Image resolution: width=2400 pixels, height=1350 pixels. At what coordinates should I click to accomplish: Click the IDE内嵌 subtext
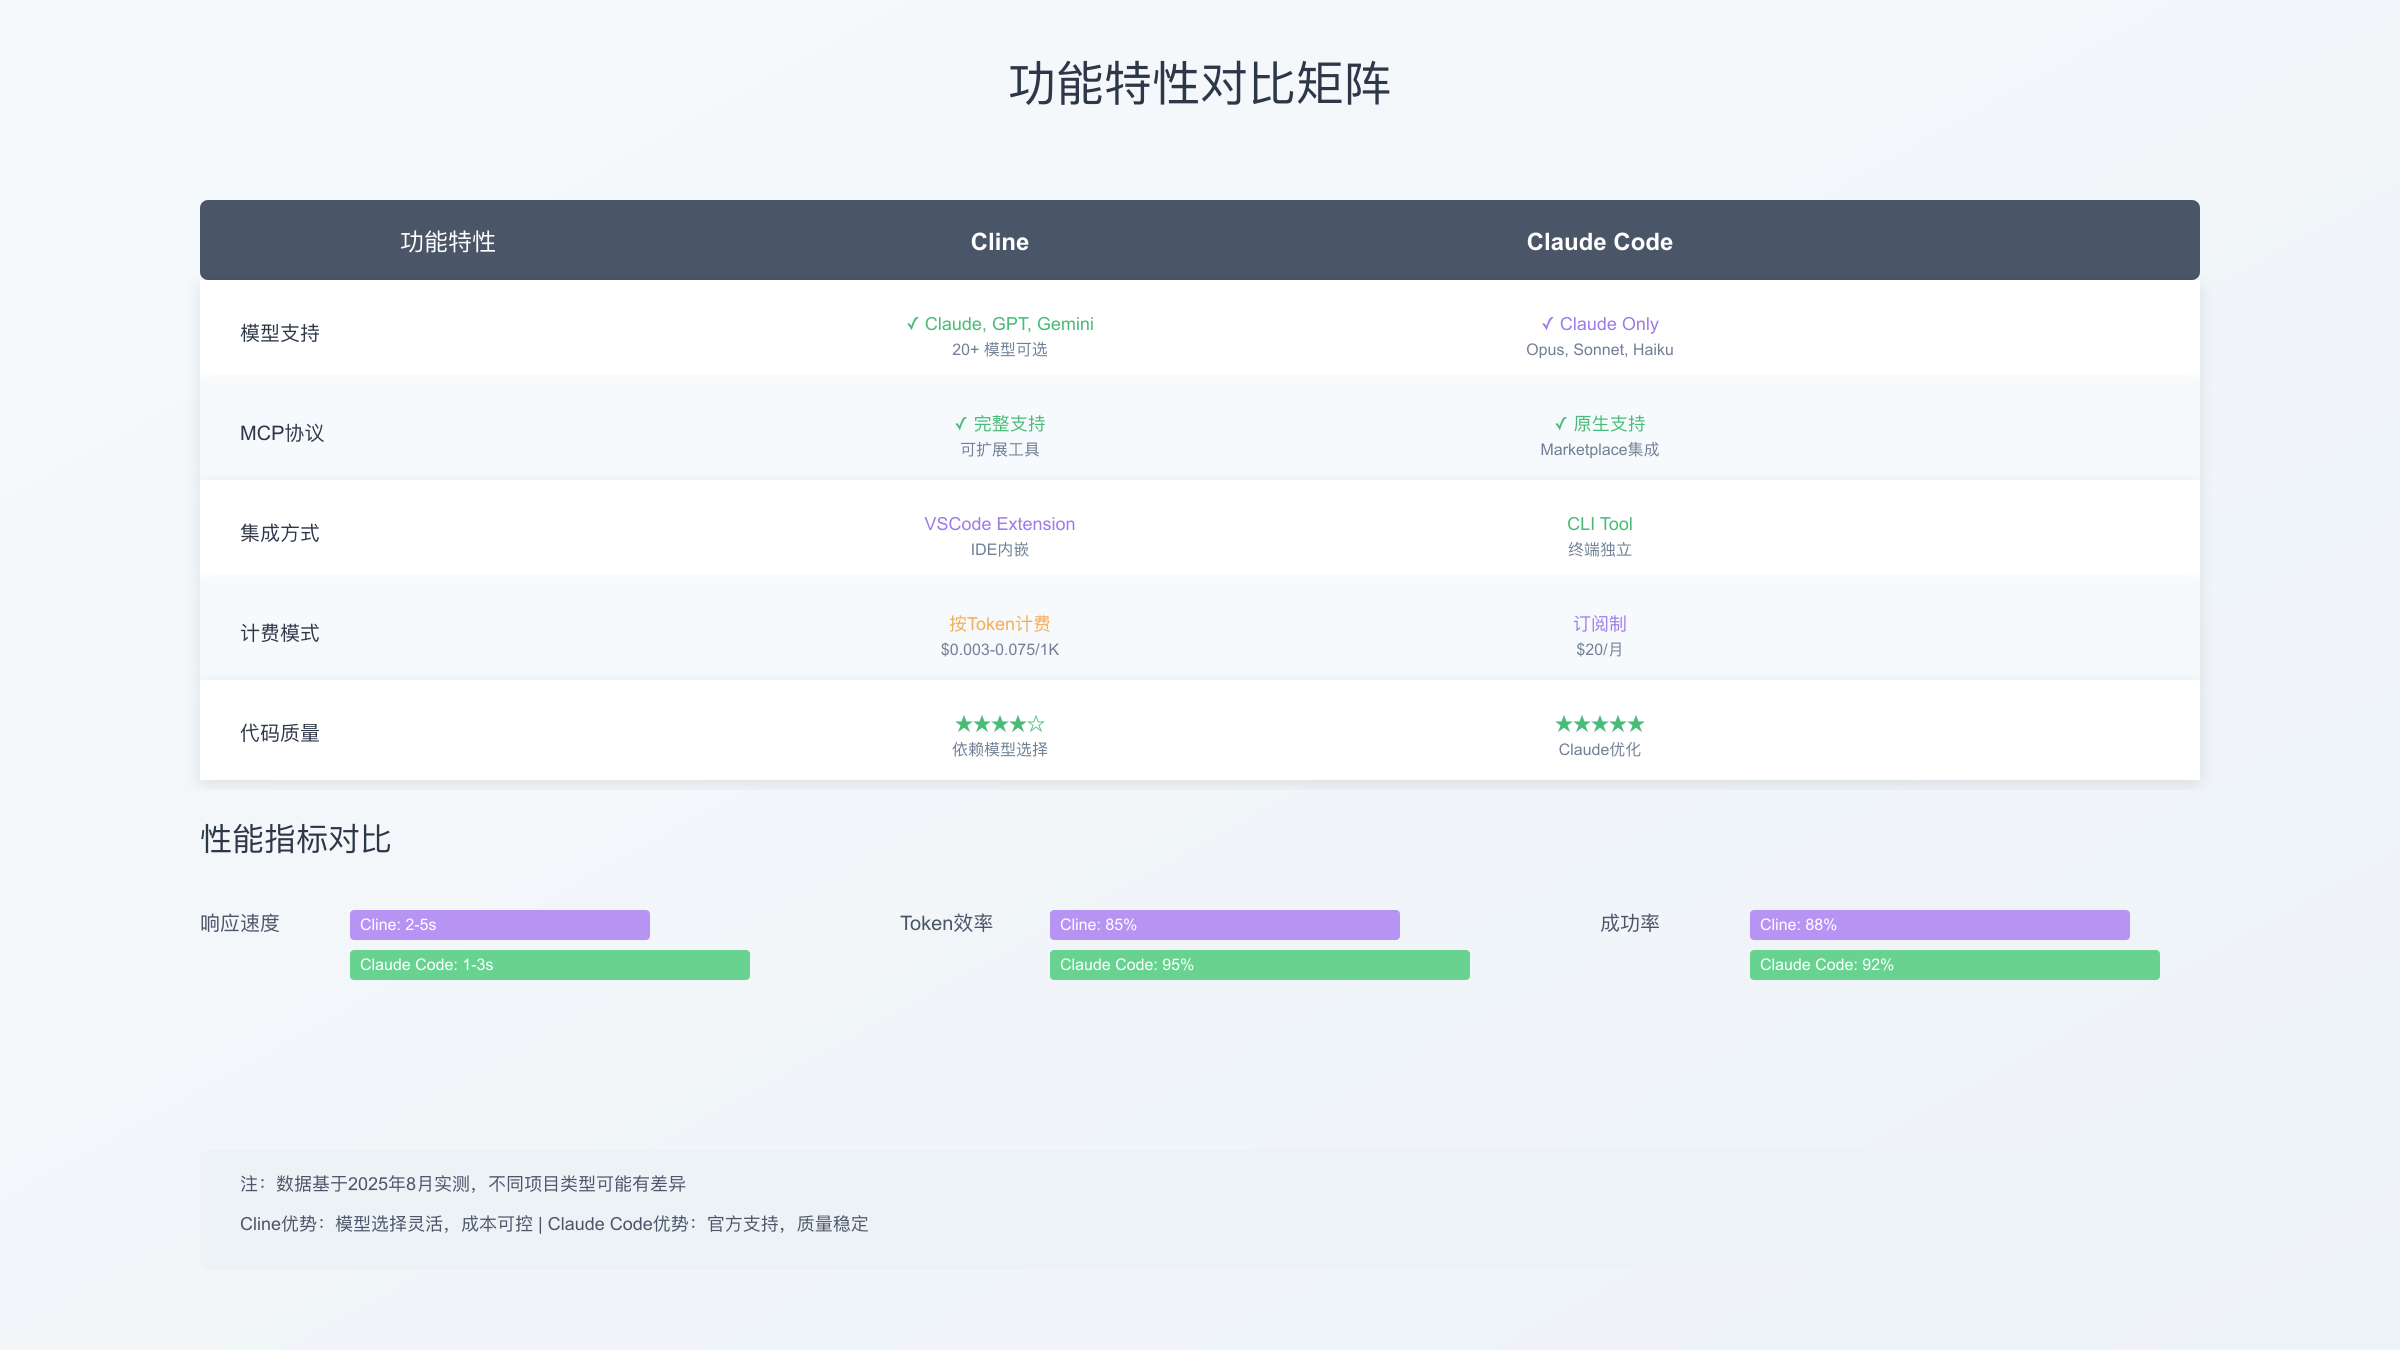tap(1000, 550)
